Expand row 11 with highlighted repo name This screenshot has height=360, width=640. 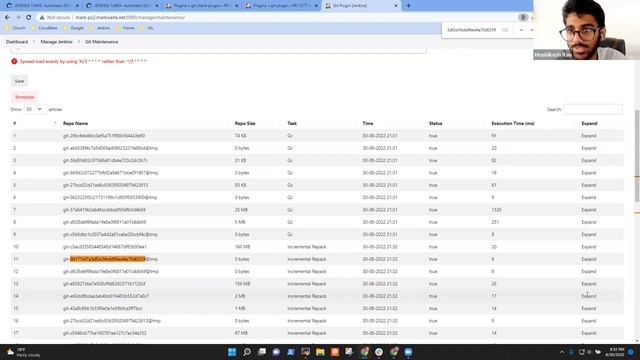pos(589,259)
